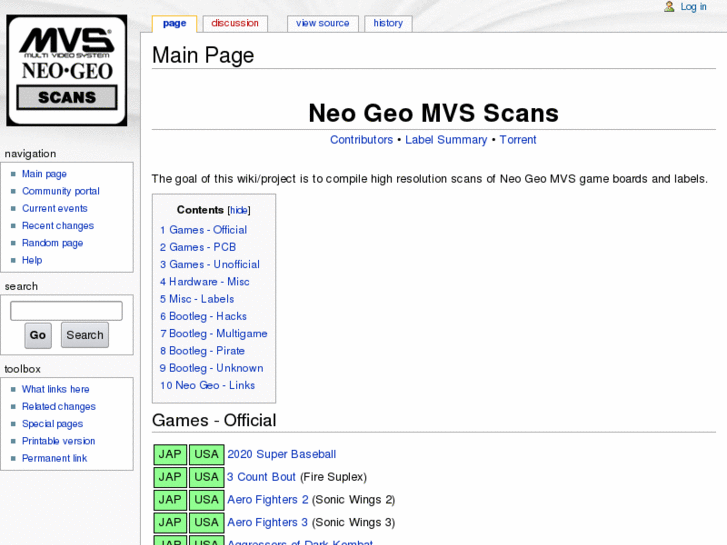Viewport: 727px width, 545px height.
Task: Jump to 9 Bootleg - Unknown section
Action: pyautogui.click(x=211, y=368)
